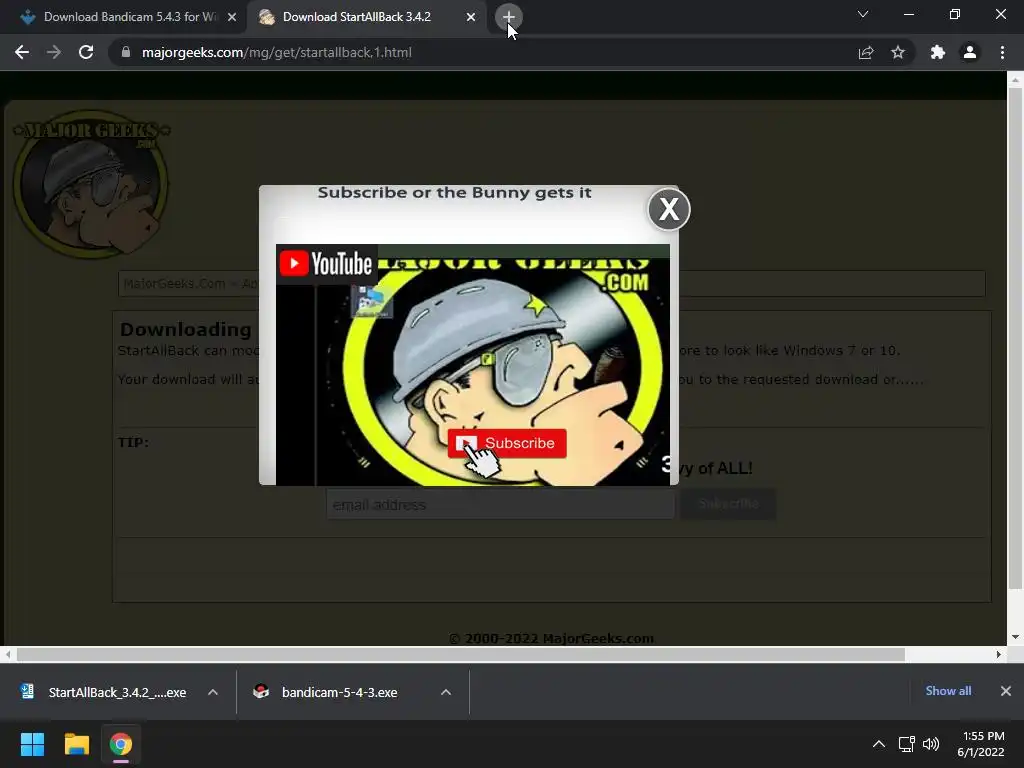Reload the current page

[x=86, y=52]
